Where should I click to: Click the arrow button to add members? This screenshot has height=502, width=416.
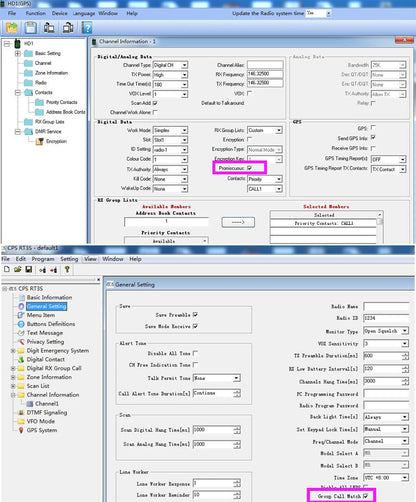tap(238, 222)
